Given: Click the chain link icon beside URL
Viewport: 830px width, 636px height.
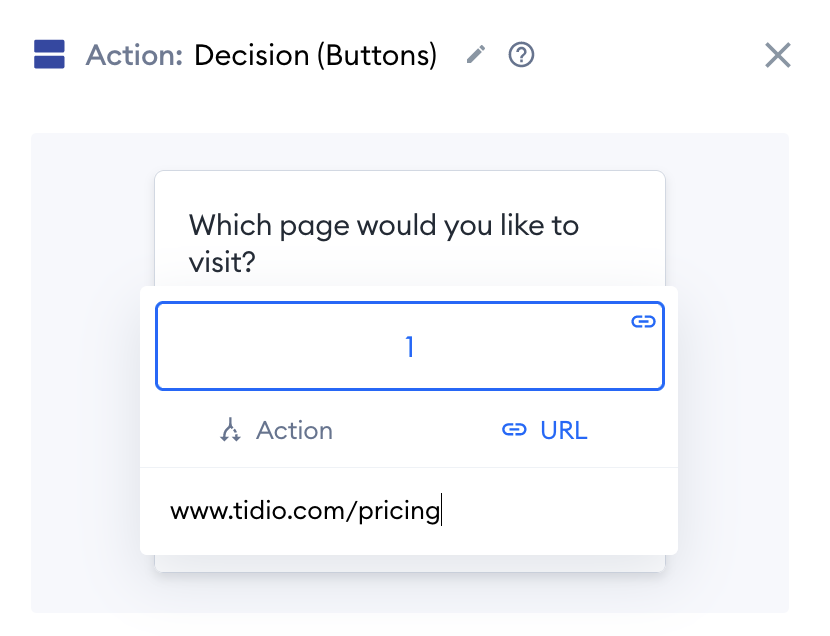Looking at the screenshot, I should pyautogui.click(x=514, y=430).
